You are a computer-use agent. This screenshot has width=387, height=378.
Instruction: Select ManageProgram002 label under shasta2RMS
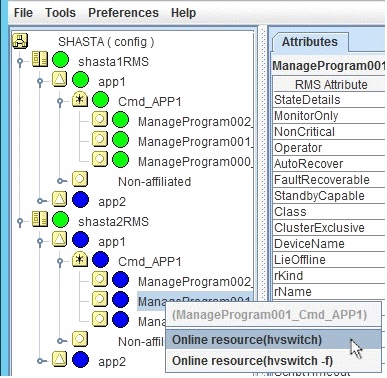click(x=195, y=282)
